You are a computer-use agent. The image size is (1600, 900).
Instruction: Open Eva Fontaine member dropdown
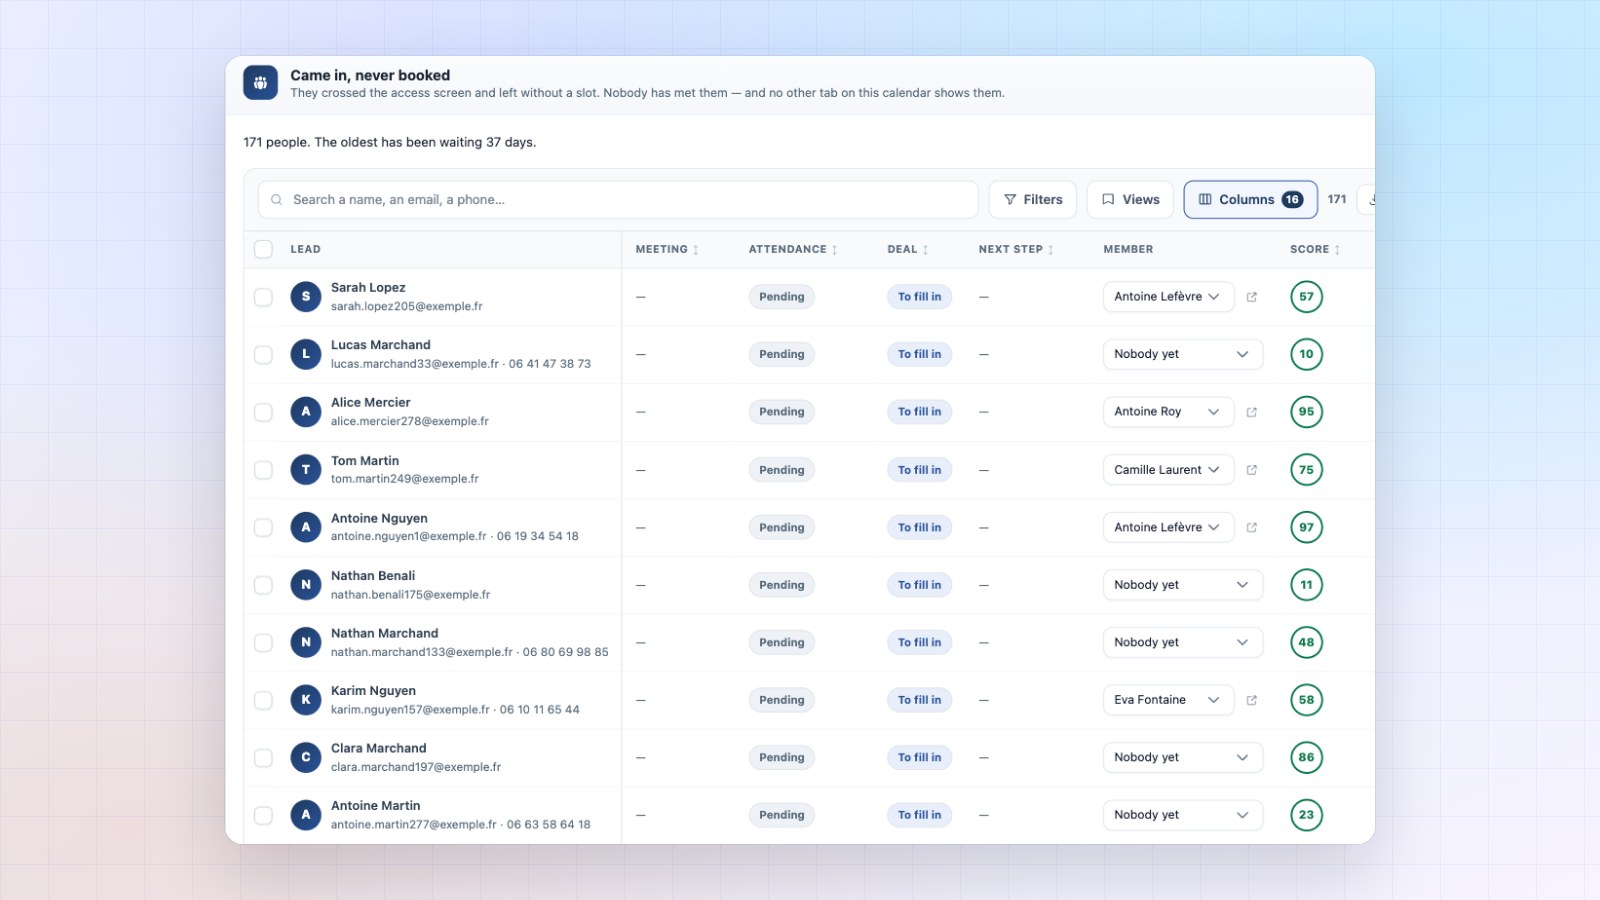[x=1168, y=700]
